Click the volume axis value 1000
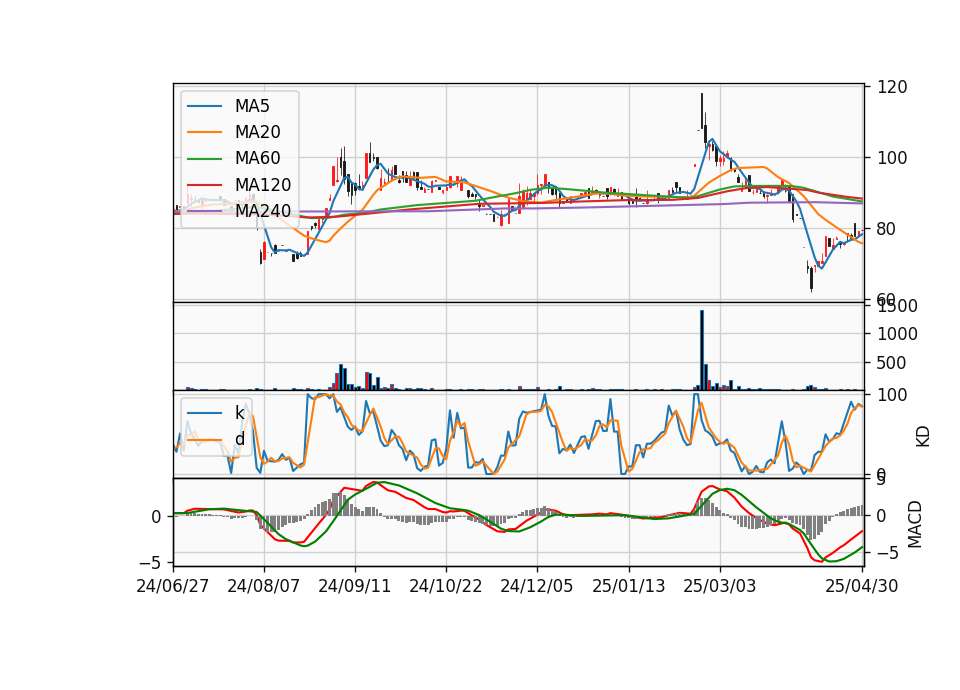This screenshot has height=690, width=960. [898, 334]
